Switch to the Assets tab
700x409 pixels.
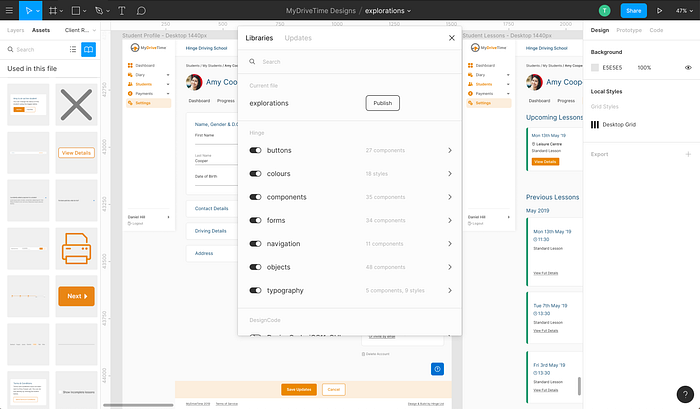(x=41, y=30)
